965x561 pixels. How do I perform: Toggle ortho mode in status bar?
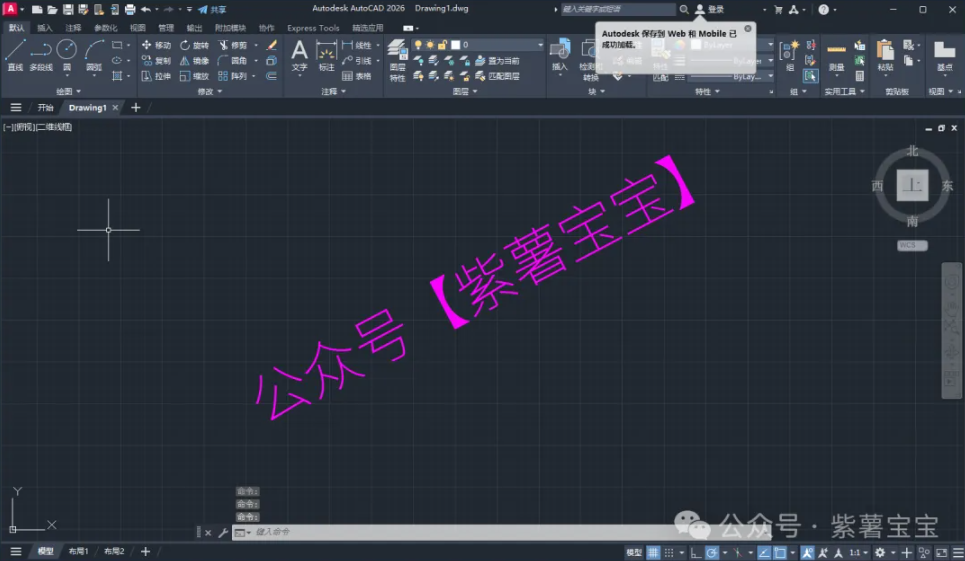(695, 552)
